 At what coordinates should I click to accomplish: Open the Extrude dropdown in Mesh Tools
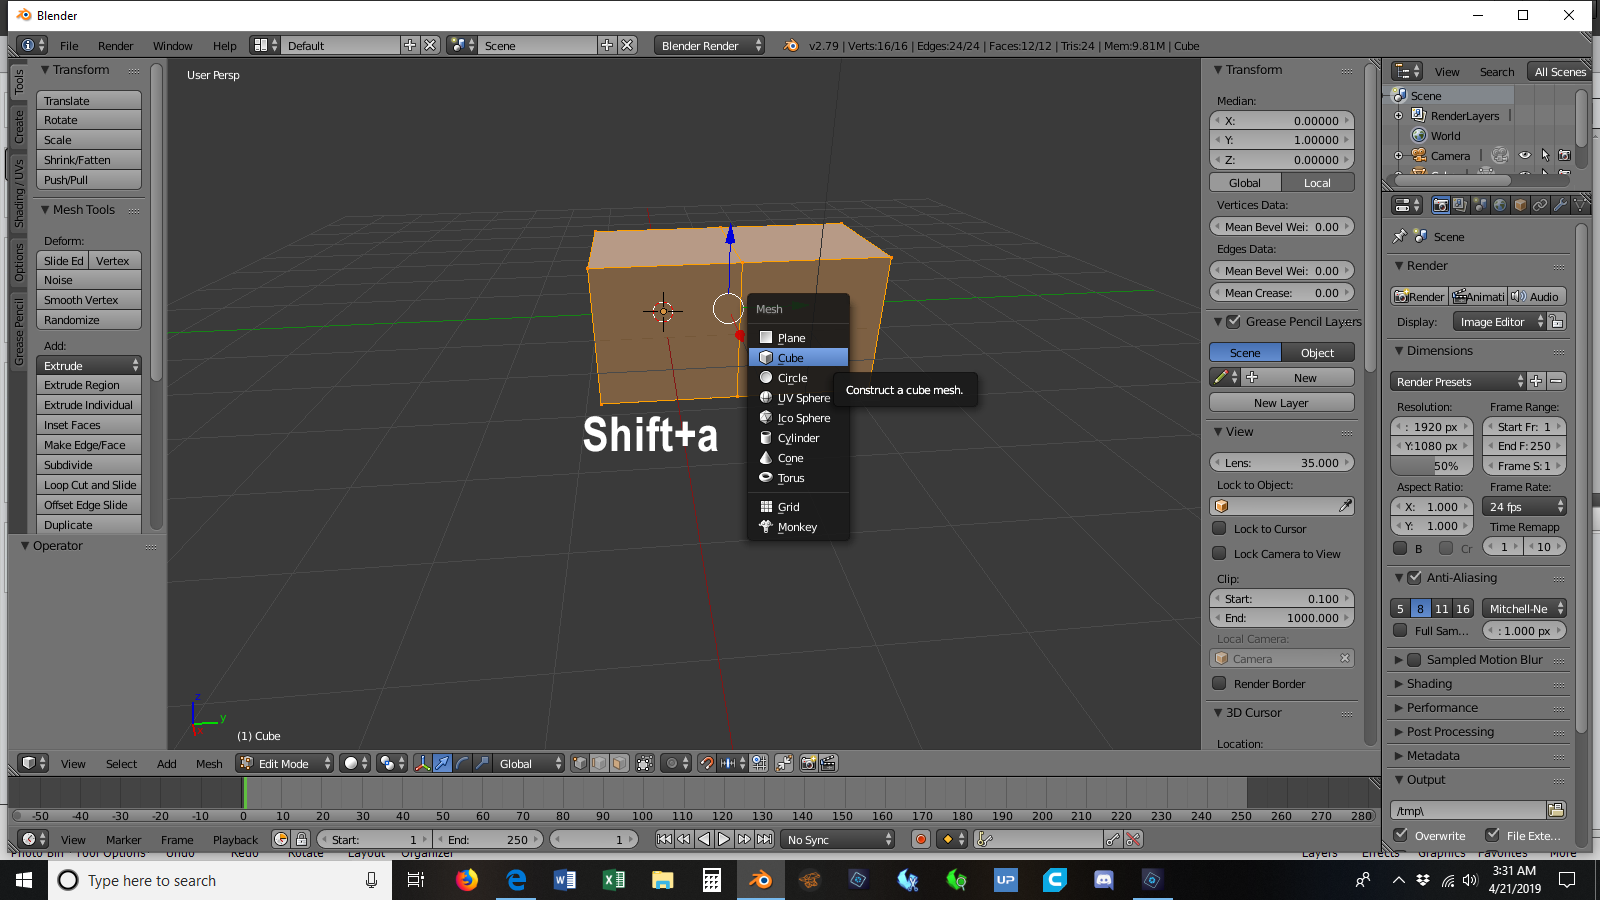89,365
